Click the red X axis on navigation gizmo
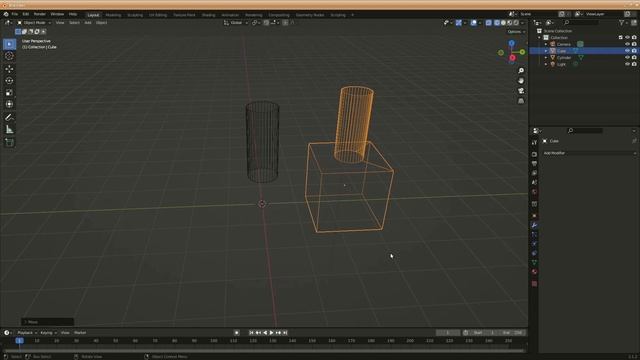This screenshot has width=640, height=360. tap(513, 58)
